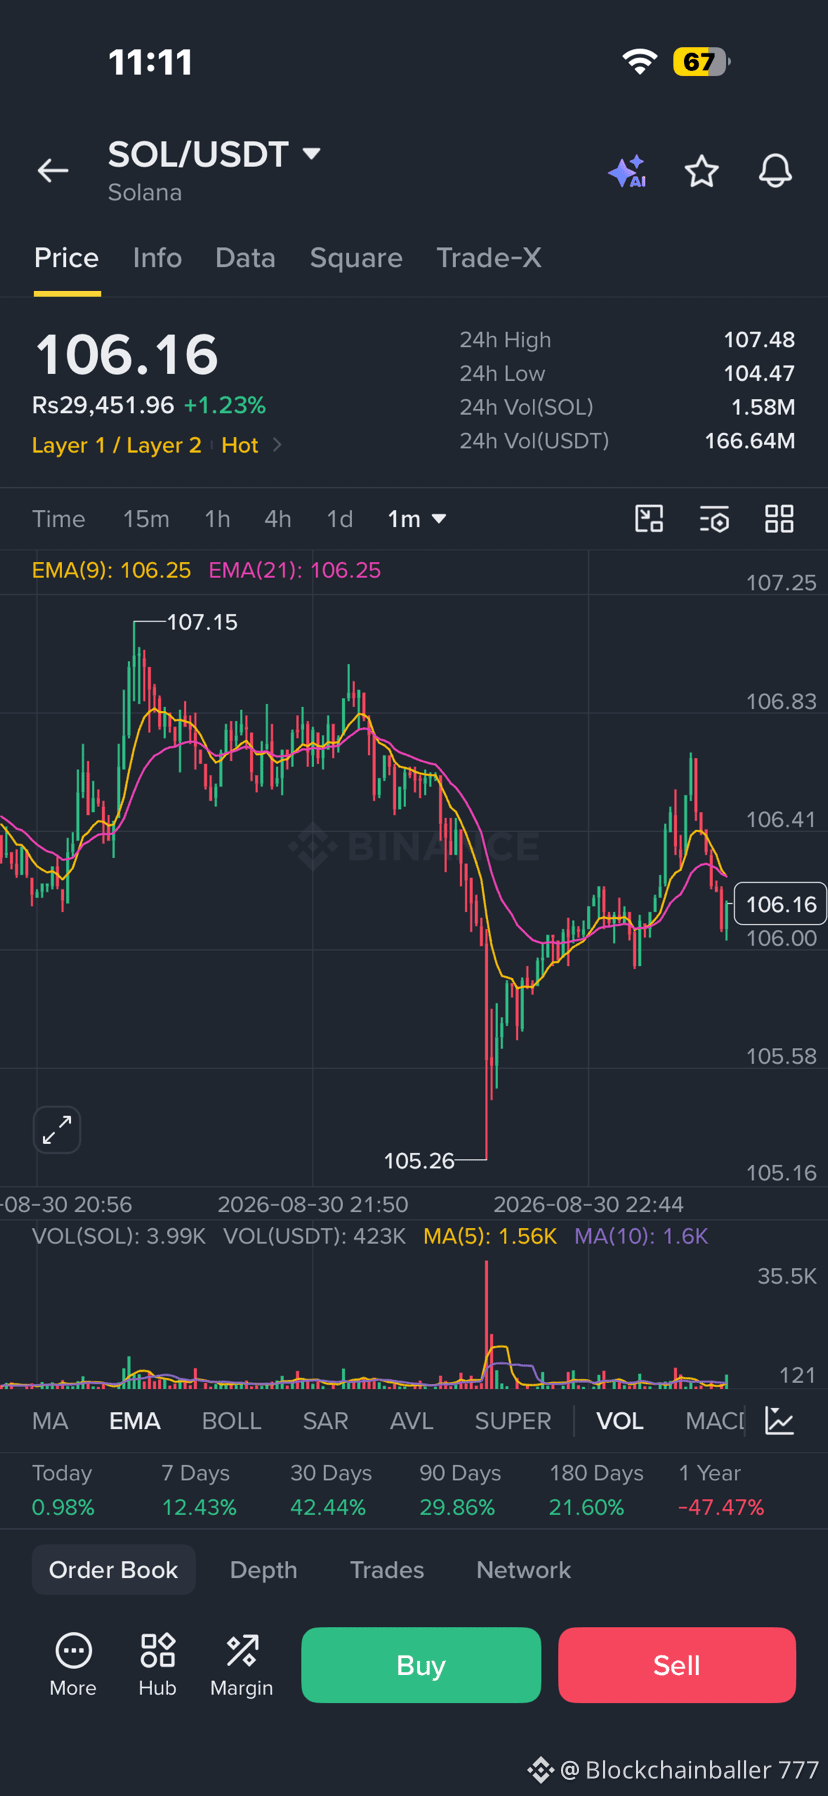Toggle the MACD sub-indicator
This screenshot has height=1796, width=828.
tap(715, 1421)
